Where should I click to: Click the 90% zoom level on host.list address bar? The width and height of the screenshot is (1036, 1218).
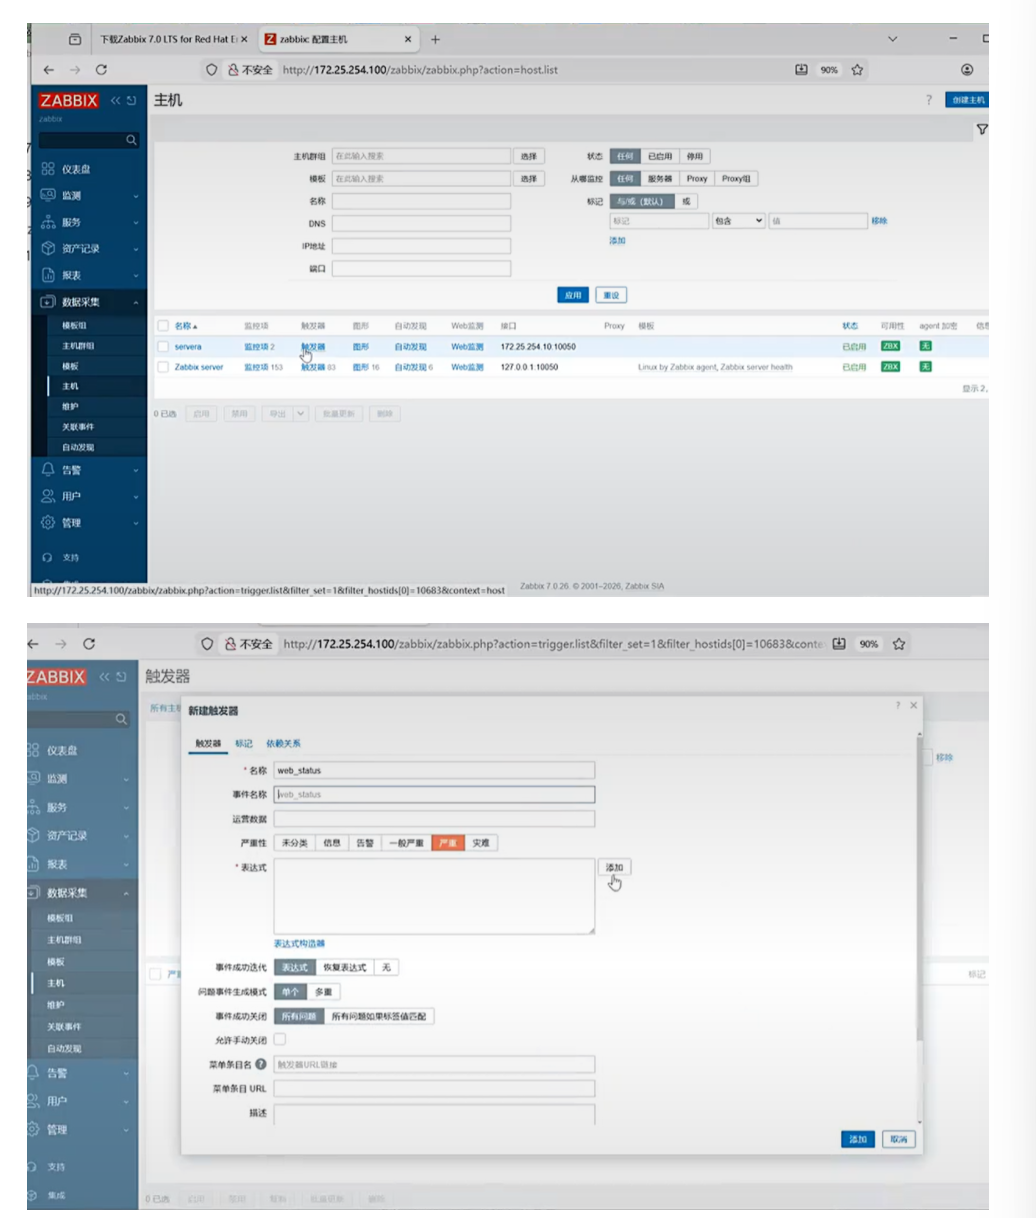(829, 70)
